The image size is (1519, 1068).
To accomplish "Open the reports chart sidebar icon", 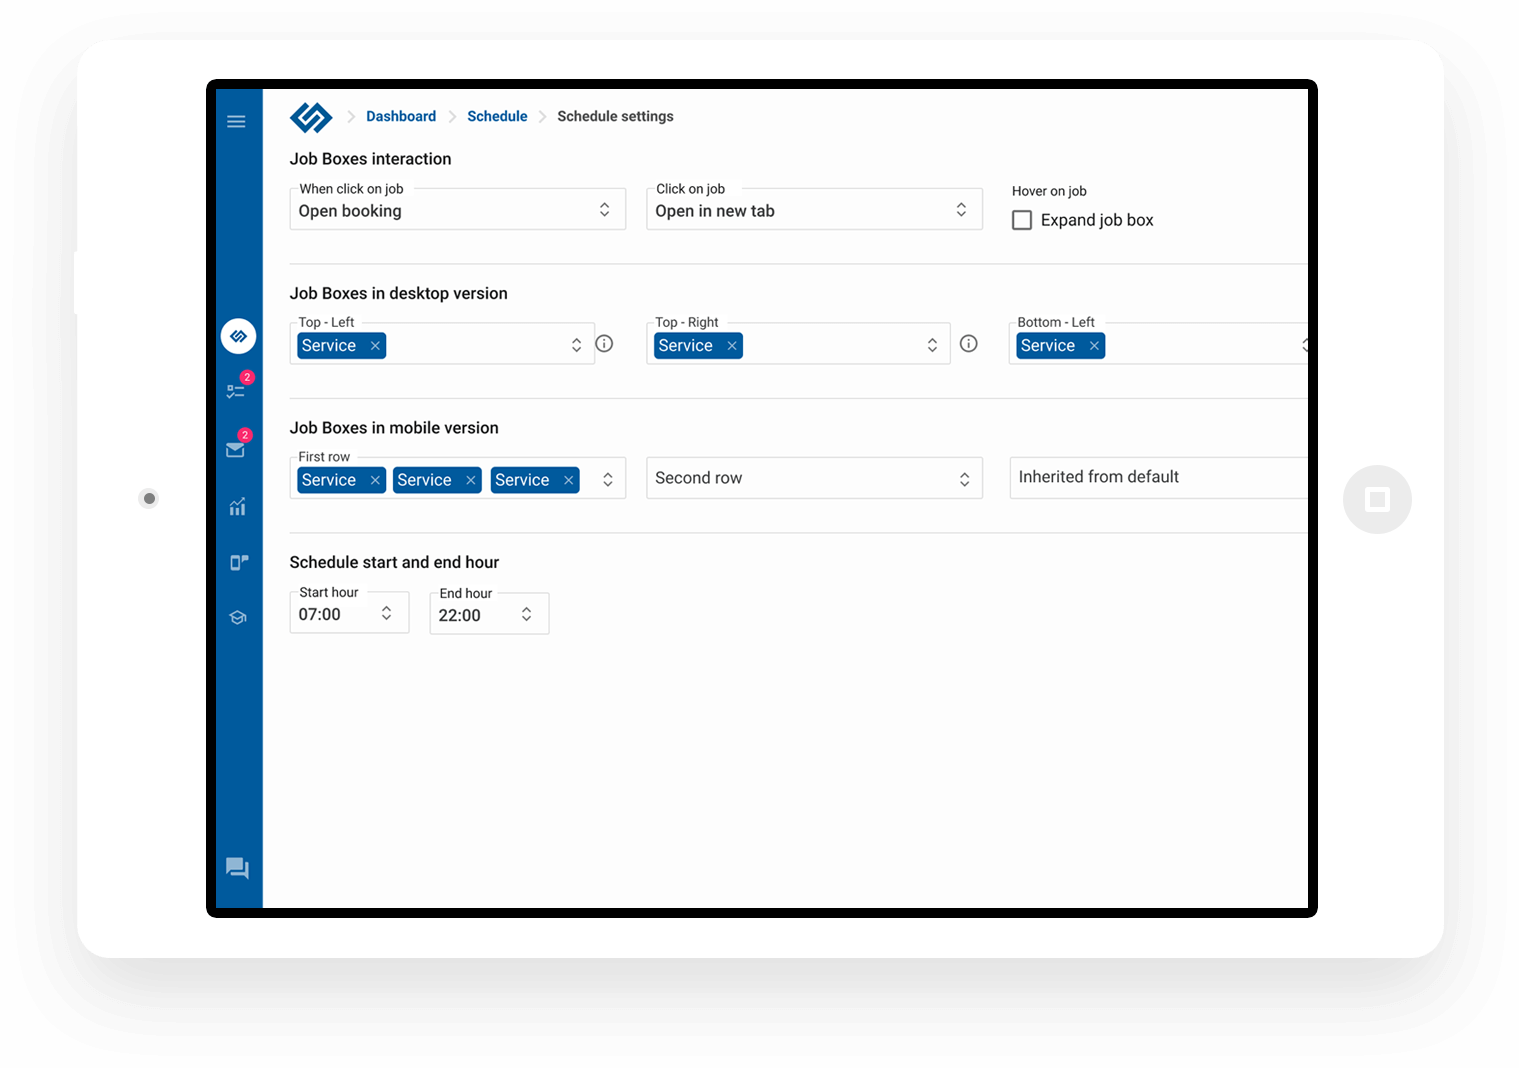I will (237, 507).
